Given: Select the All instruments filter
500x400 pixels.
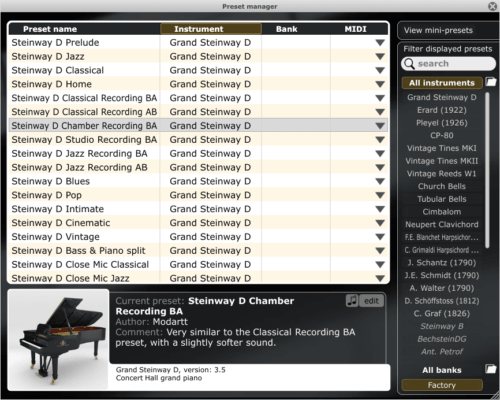Looking at the screenshot, I should click(442, 83).
